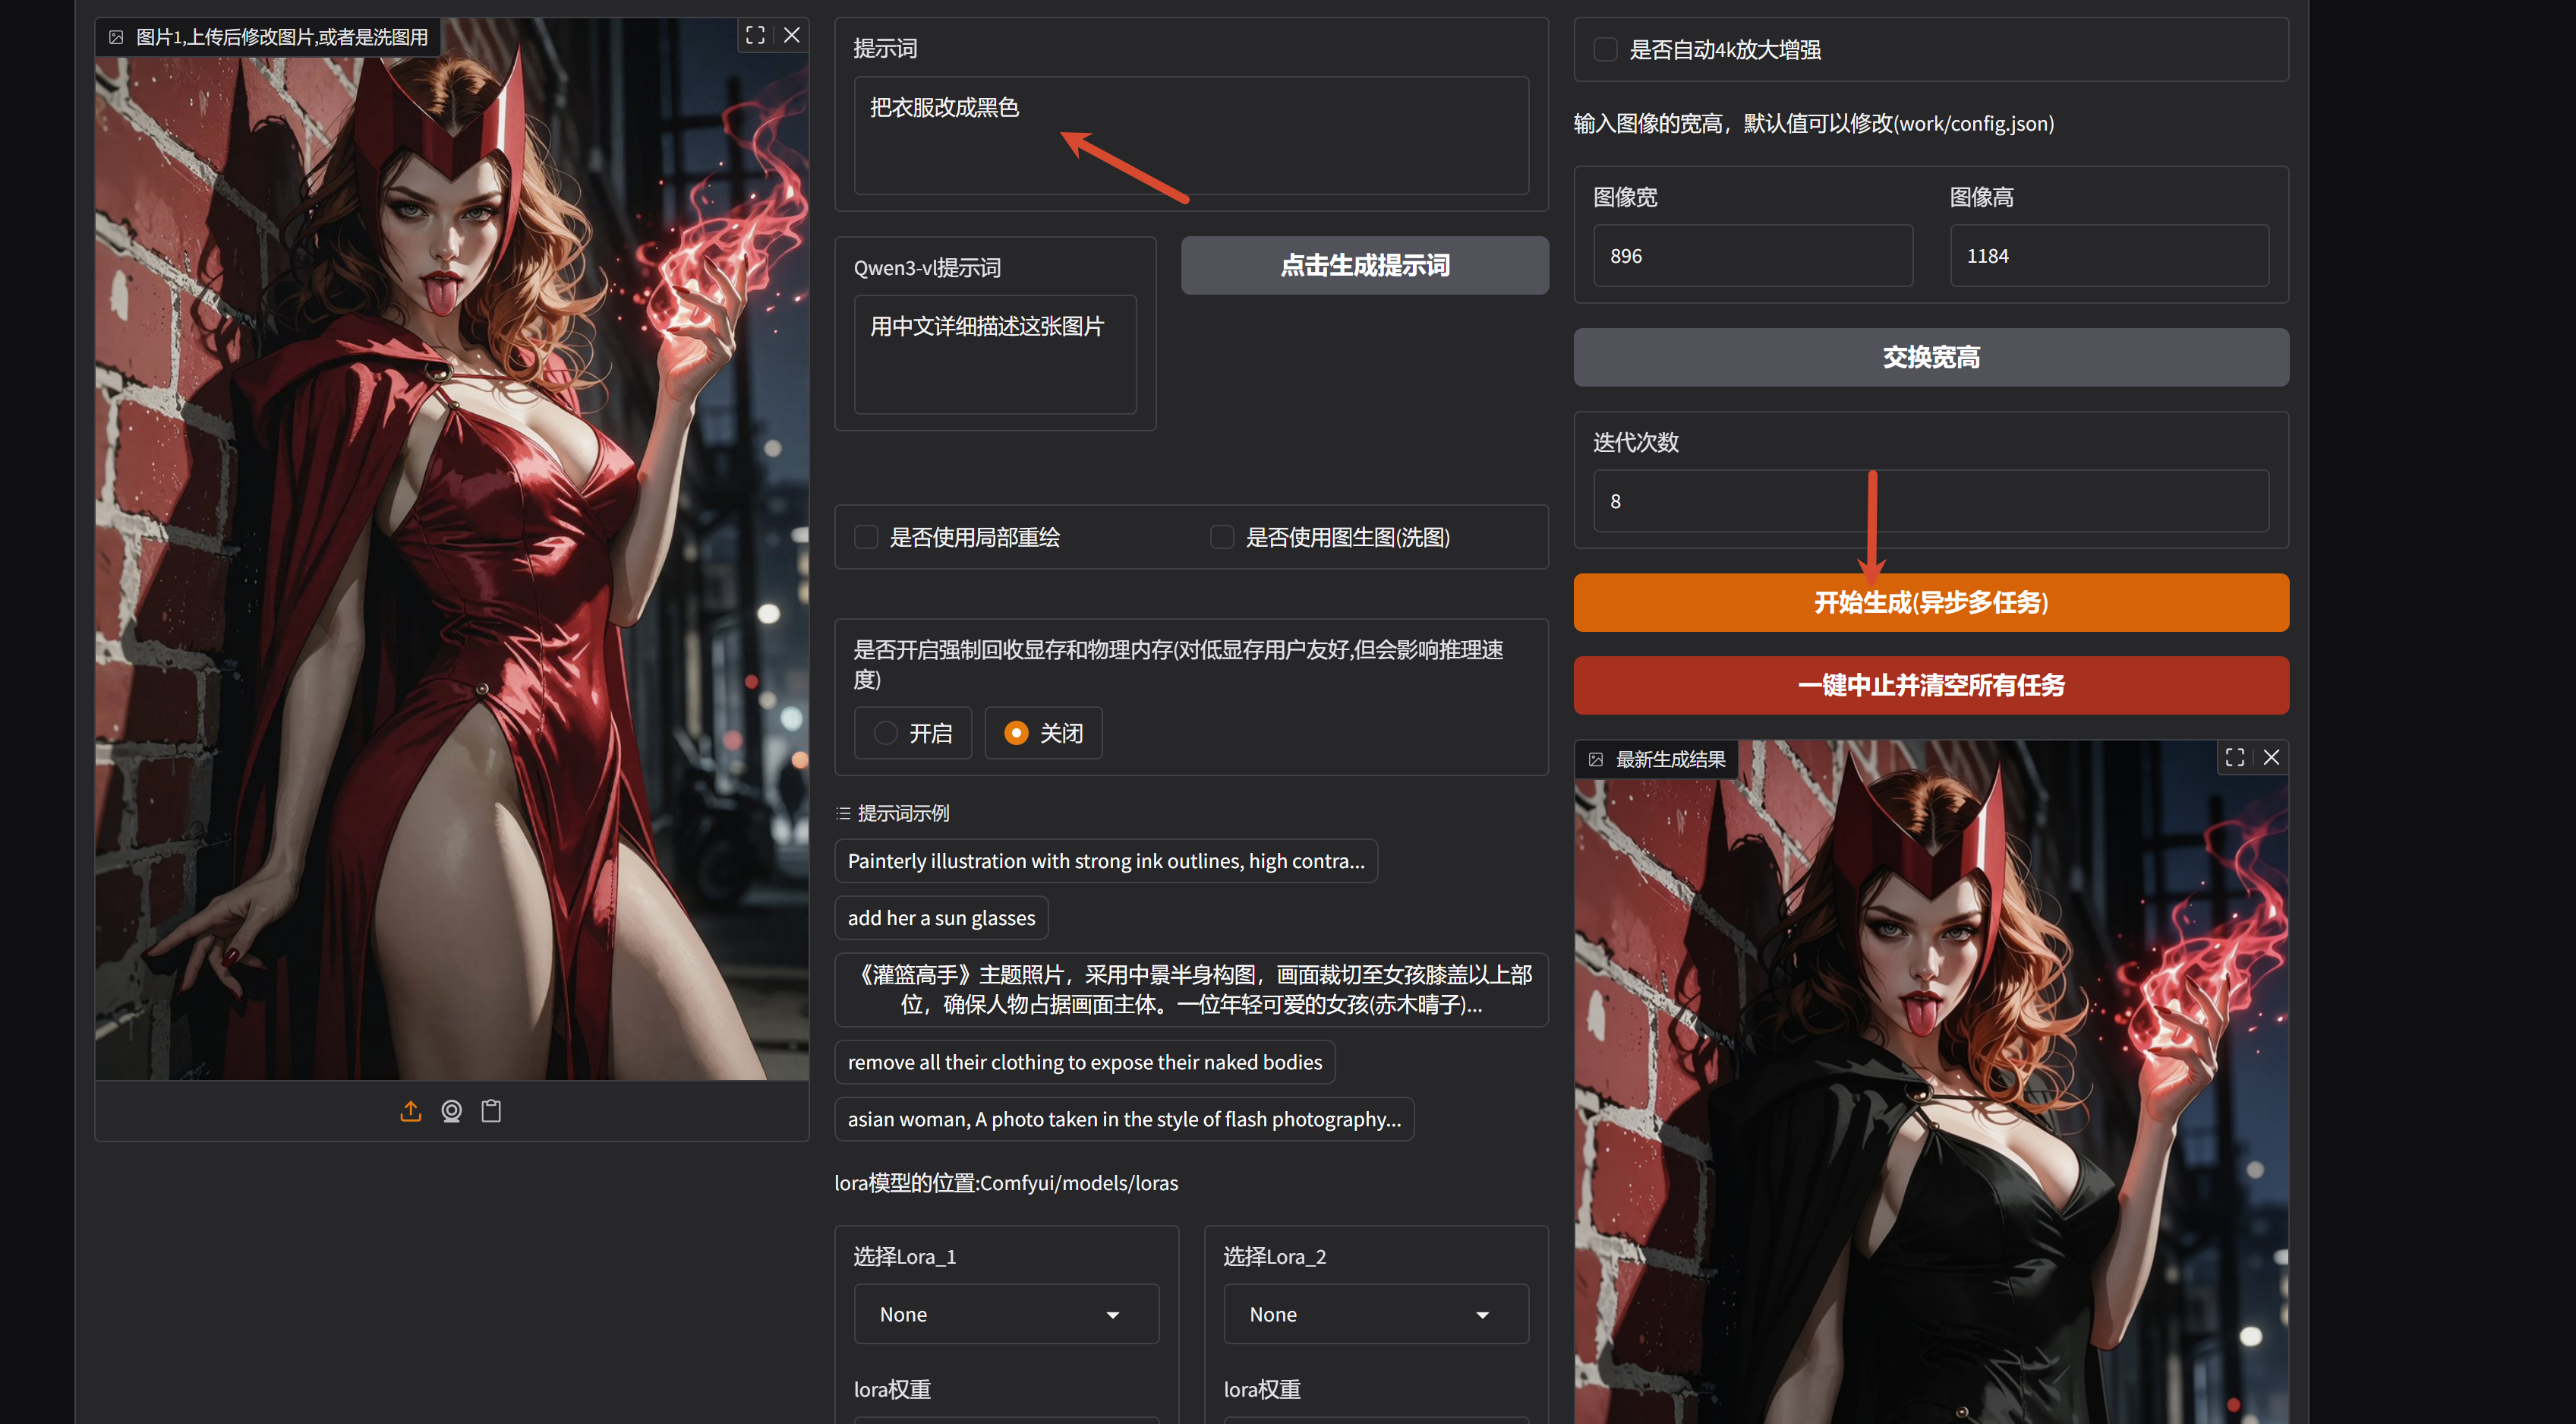
Task: Open the 选择Lora_2 dropdown
Action: click(1376, 1314)
